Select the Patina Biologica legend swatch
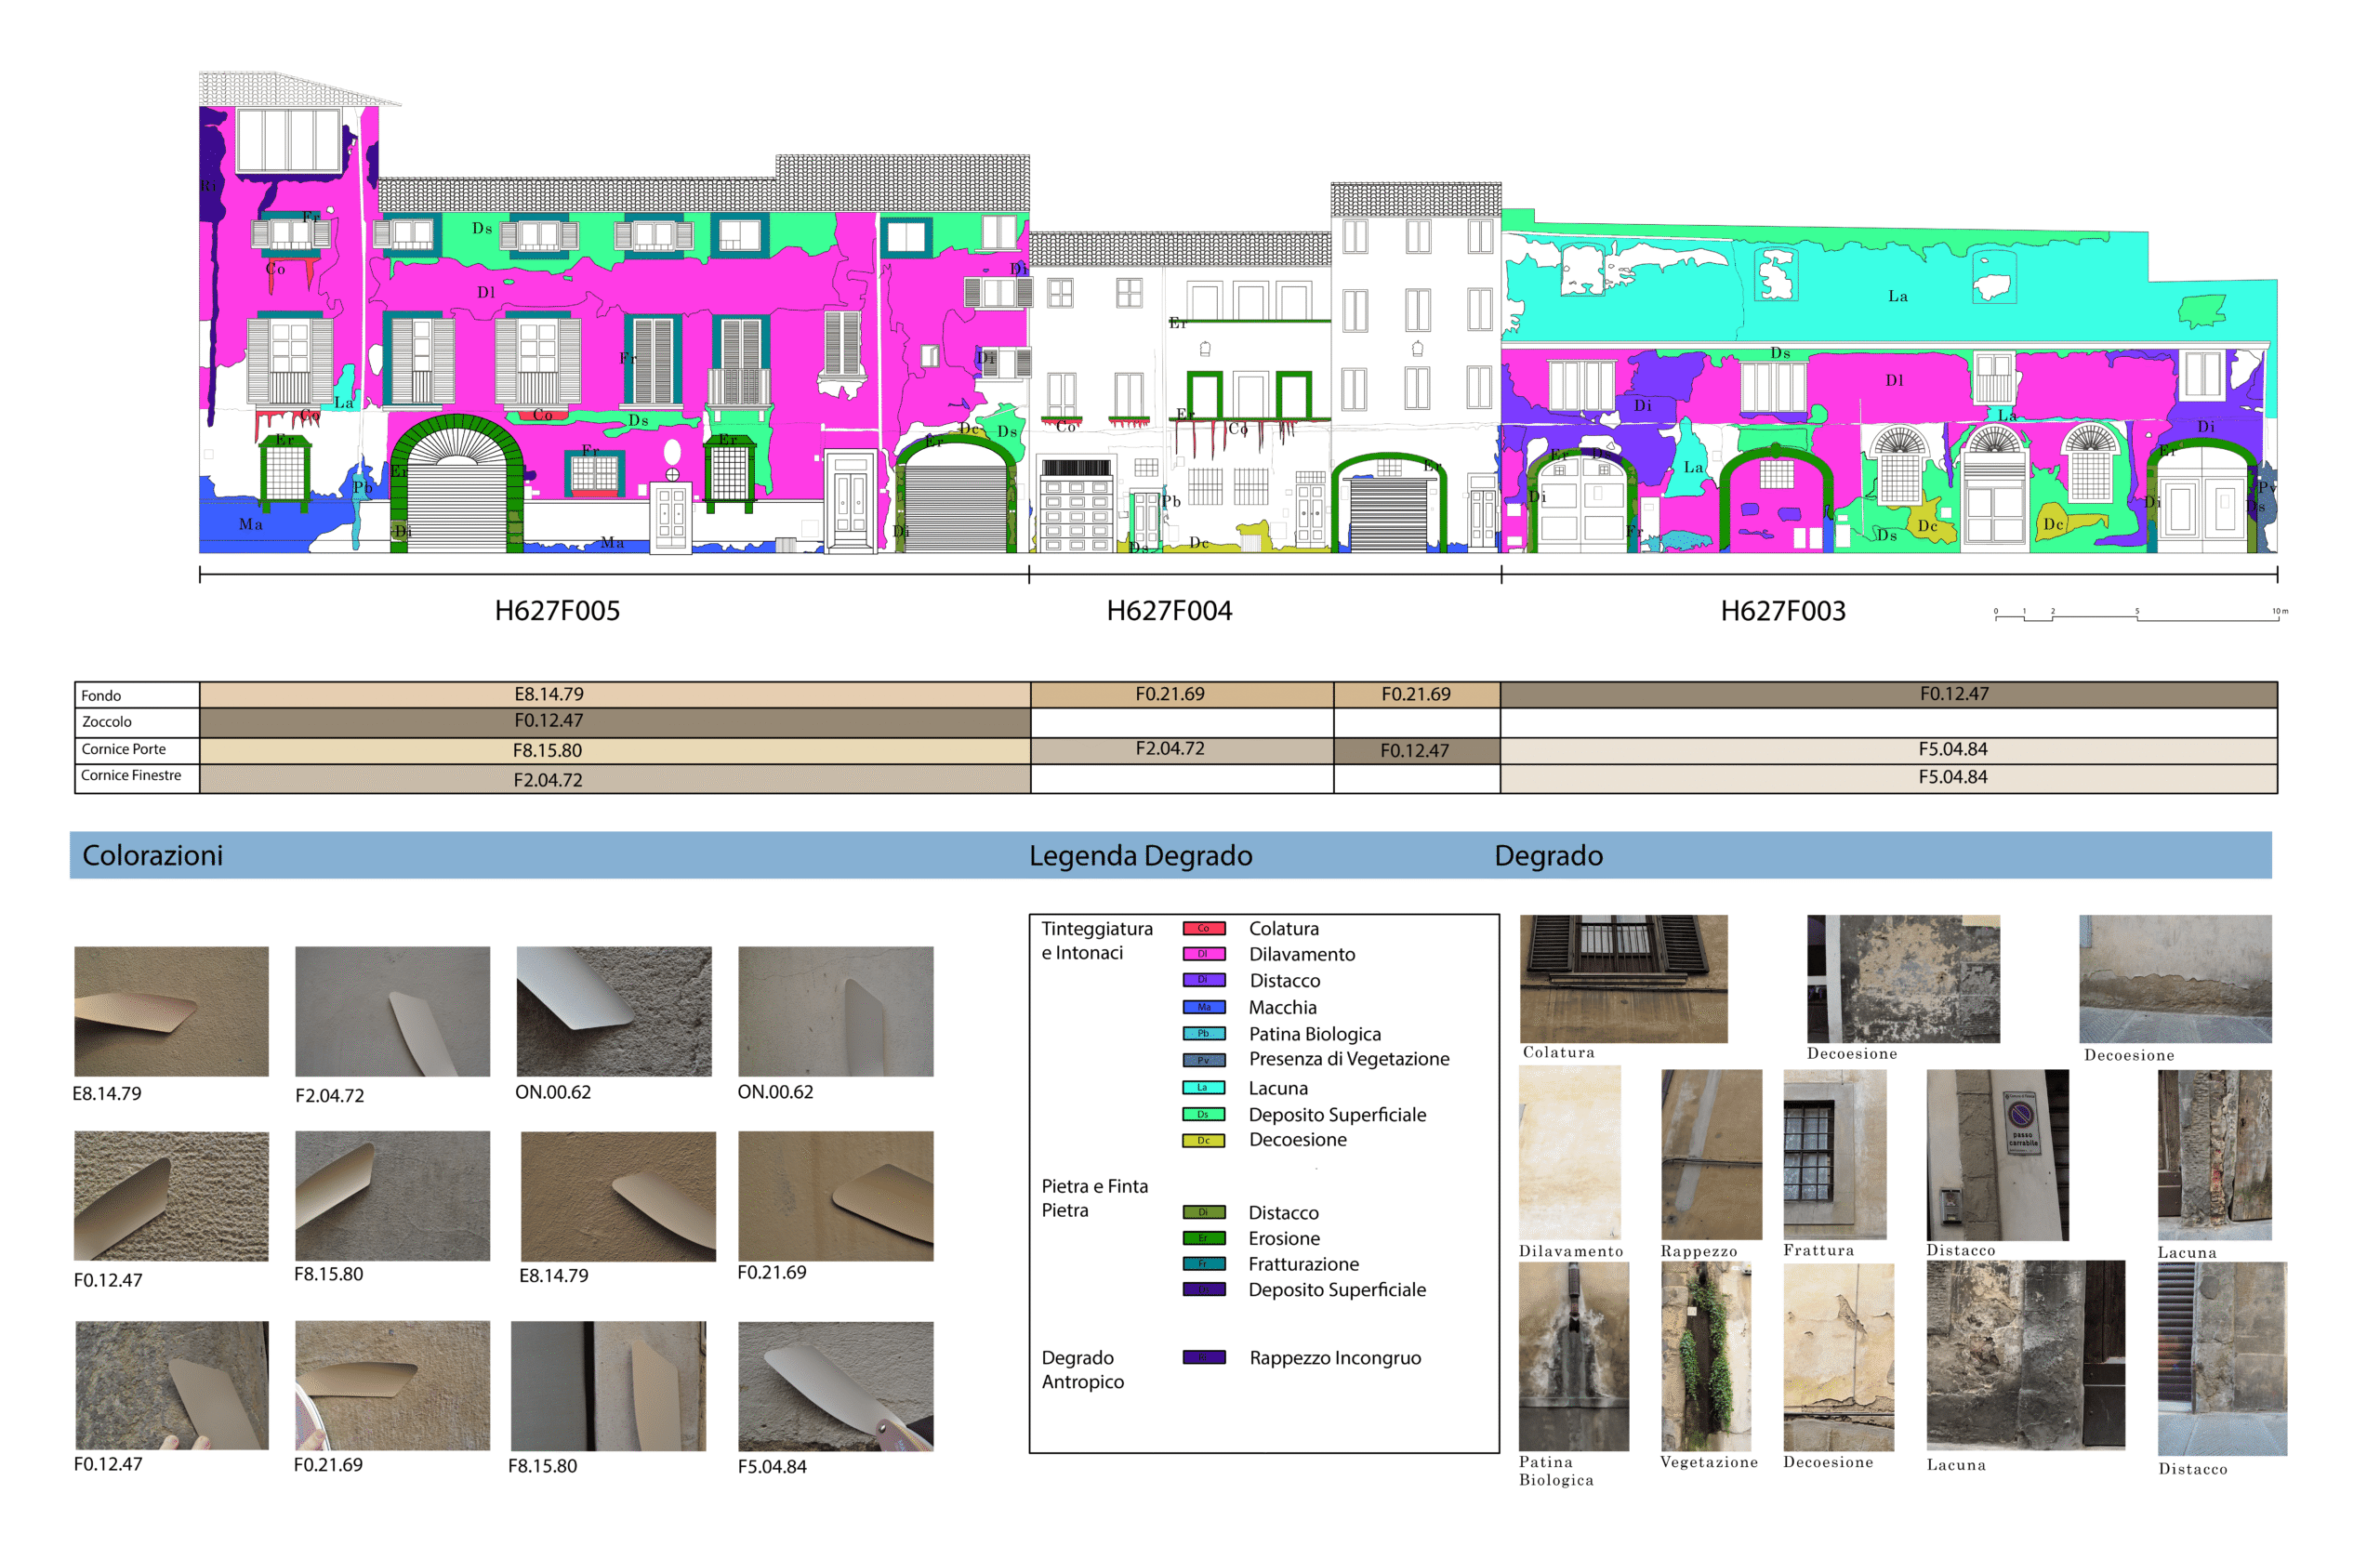Screen dimensions: 2380x1560 pos(1203,1033)
